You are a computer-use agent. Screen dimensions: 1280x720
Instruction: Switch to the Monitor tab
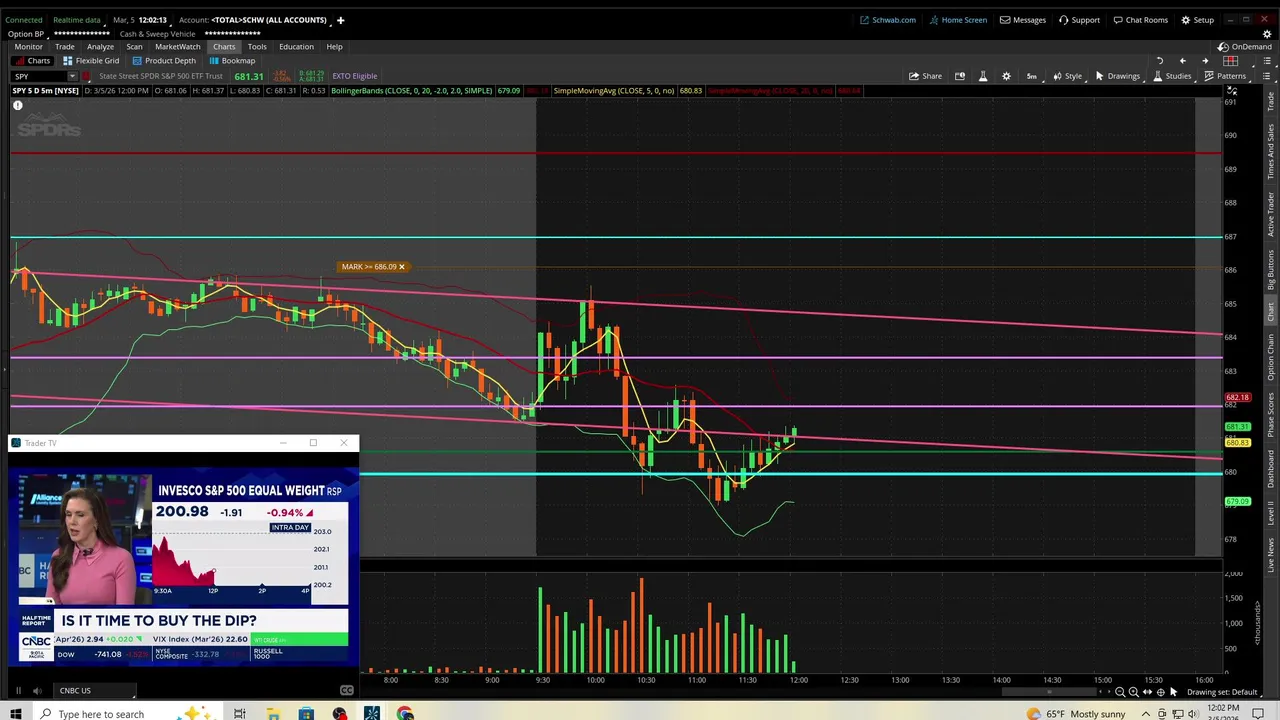click(28, 47)
